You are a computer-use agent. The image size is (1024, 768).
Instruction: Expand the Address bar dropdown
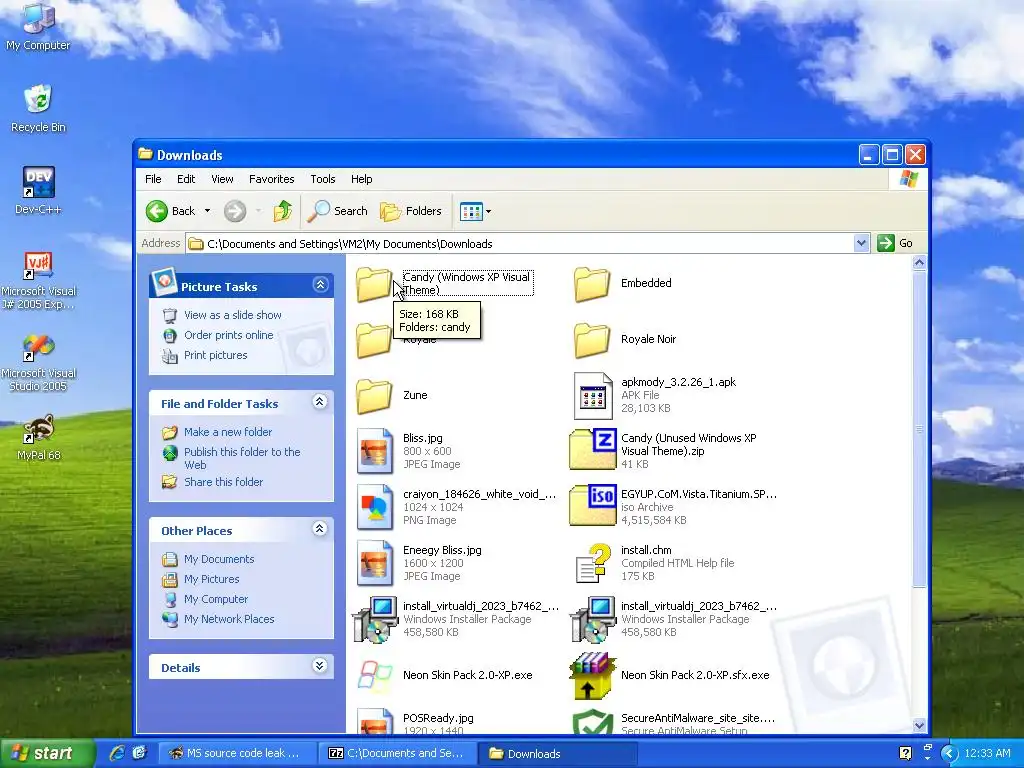tap(861, 243)
